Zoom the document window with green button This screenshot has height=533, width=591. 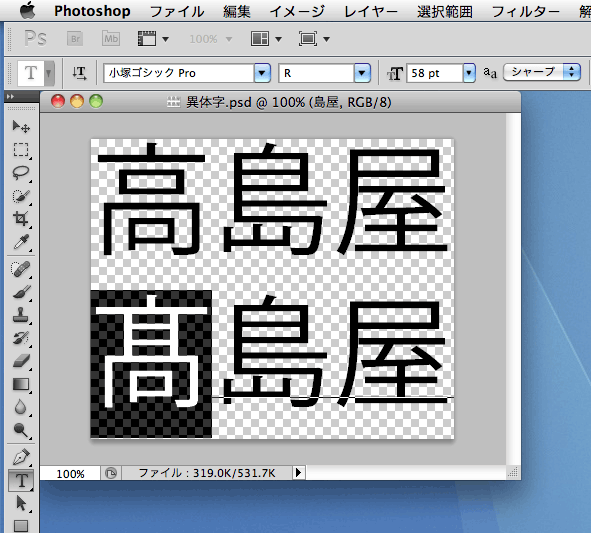pyautogui.click(x=96, y=102)
